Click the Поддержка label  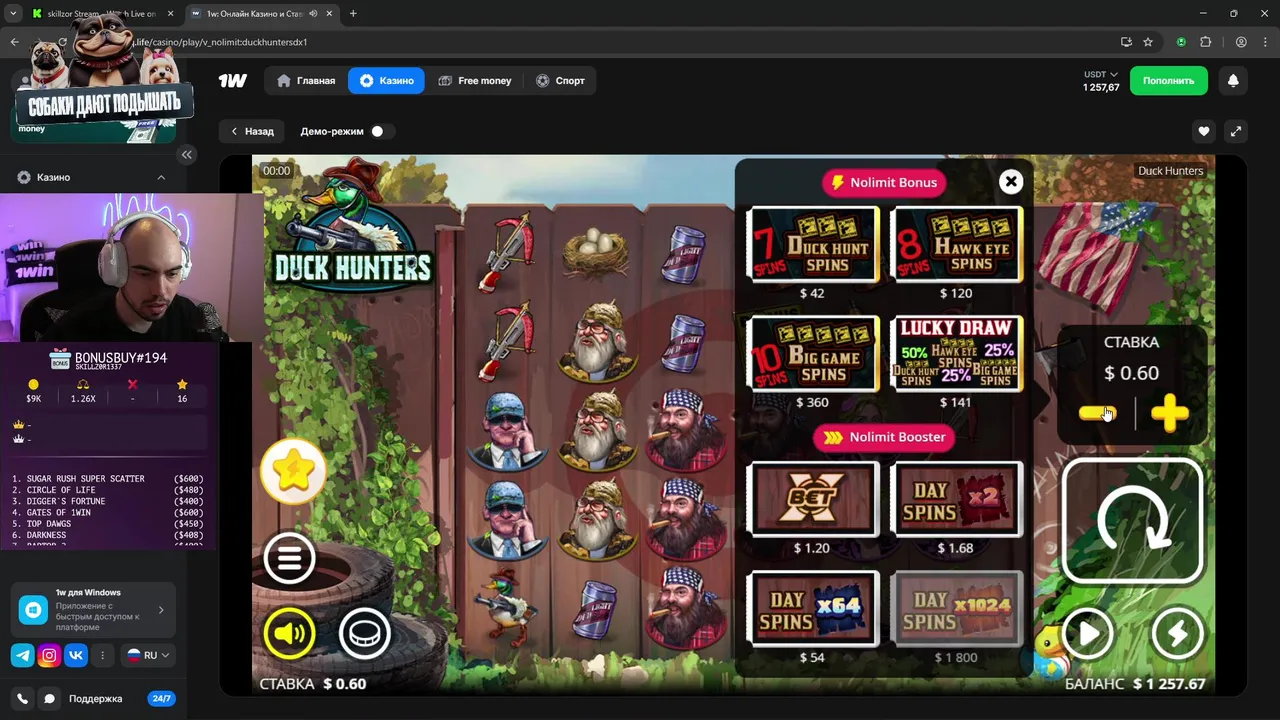click(95, 699)
